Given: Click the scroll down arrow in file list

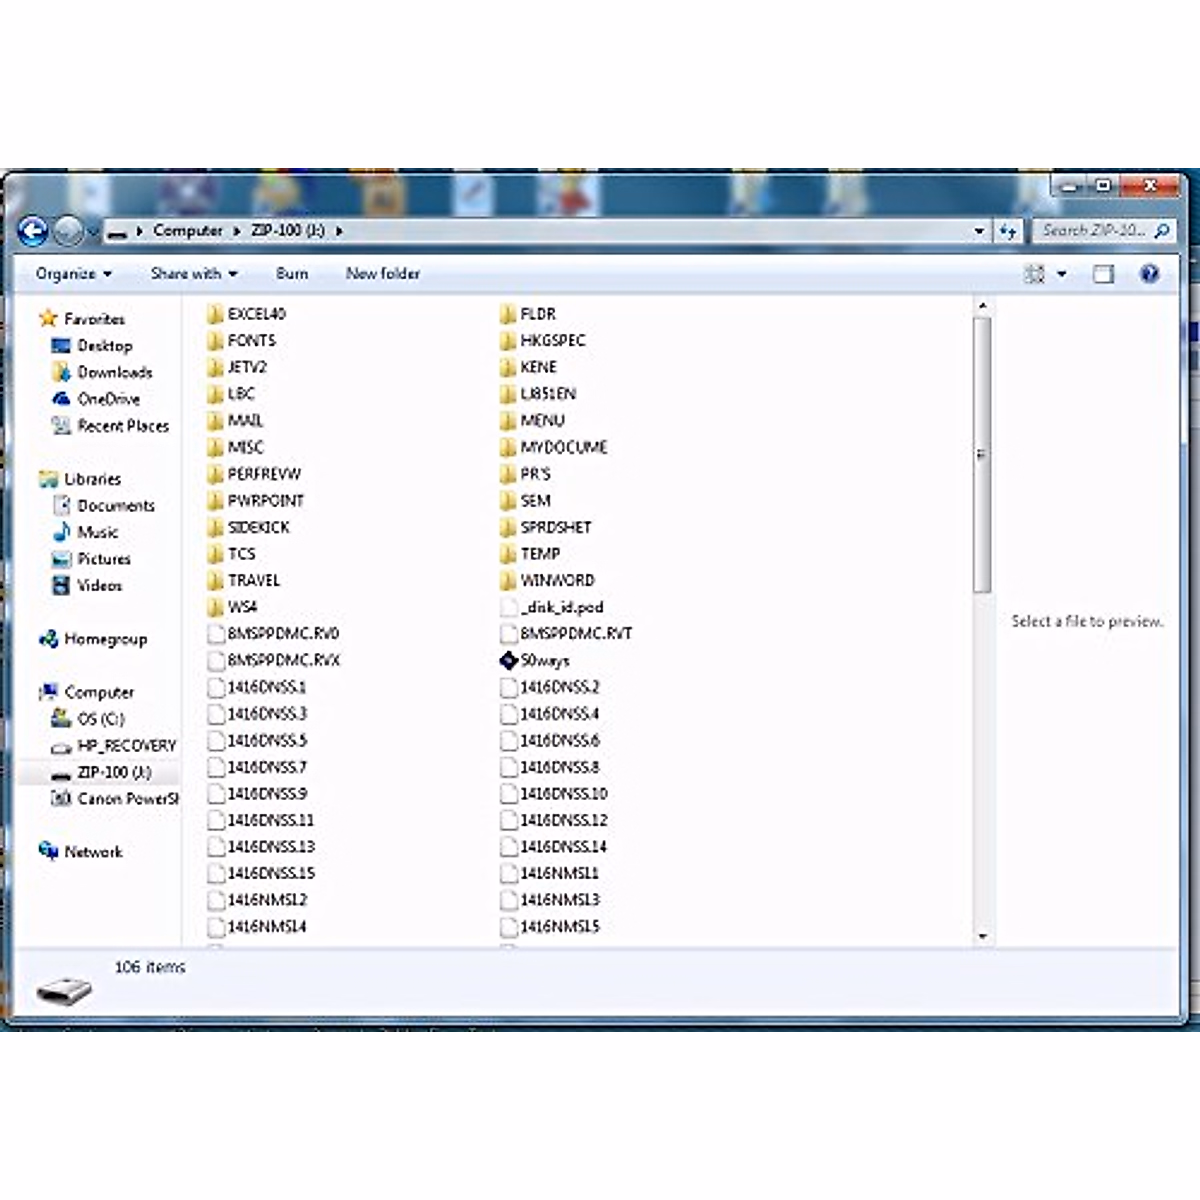Looking at the screenshot, I should (982, 936).
